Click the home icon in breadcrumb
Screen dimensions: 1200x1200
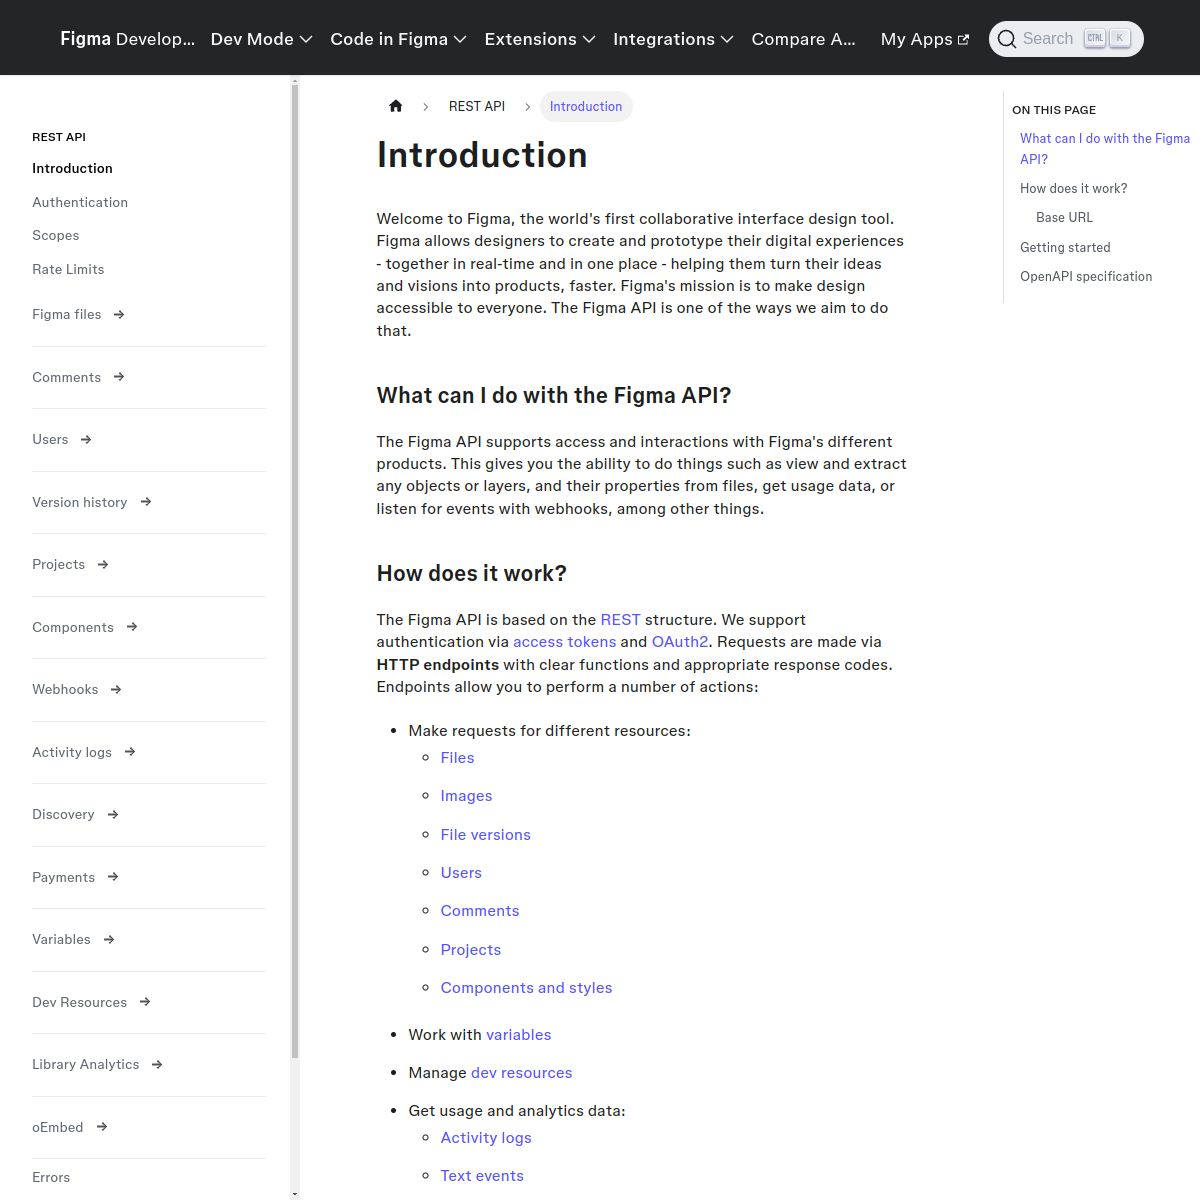pyautogui.click(x=396, y=106)
